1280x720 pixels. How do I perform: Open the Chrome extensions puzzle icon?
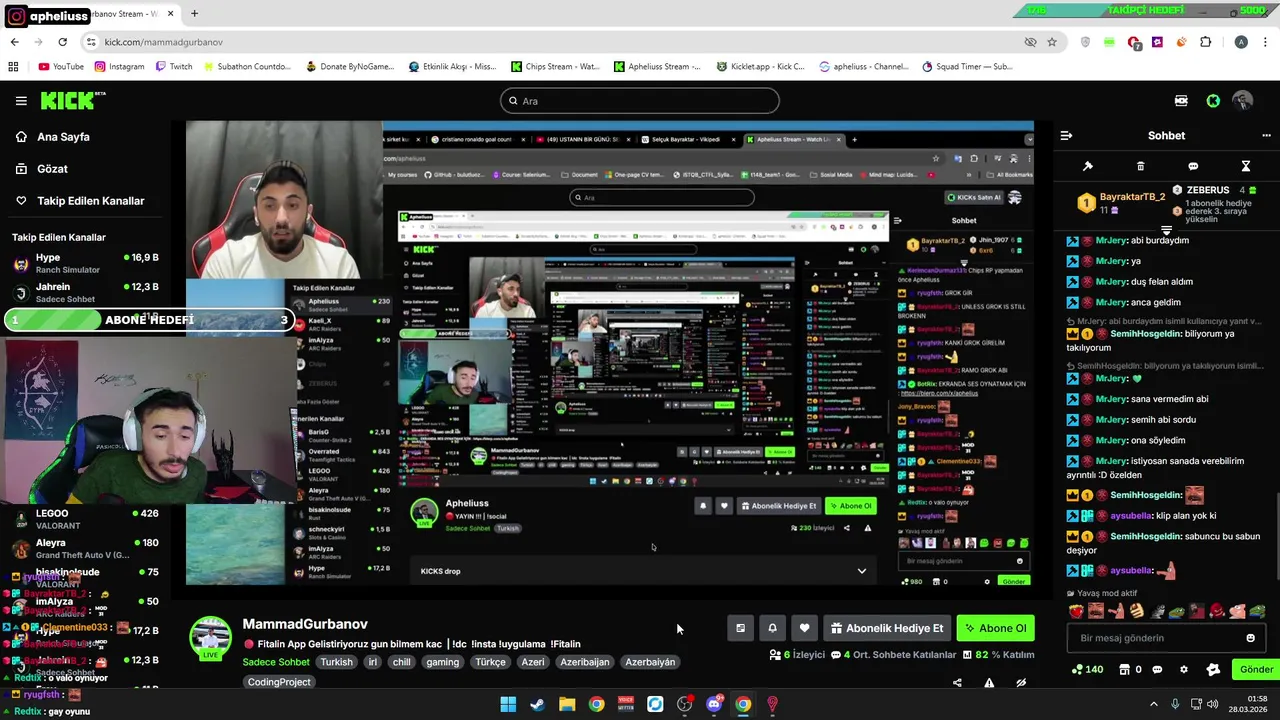[1205, 42]
